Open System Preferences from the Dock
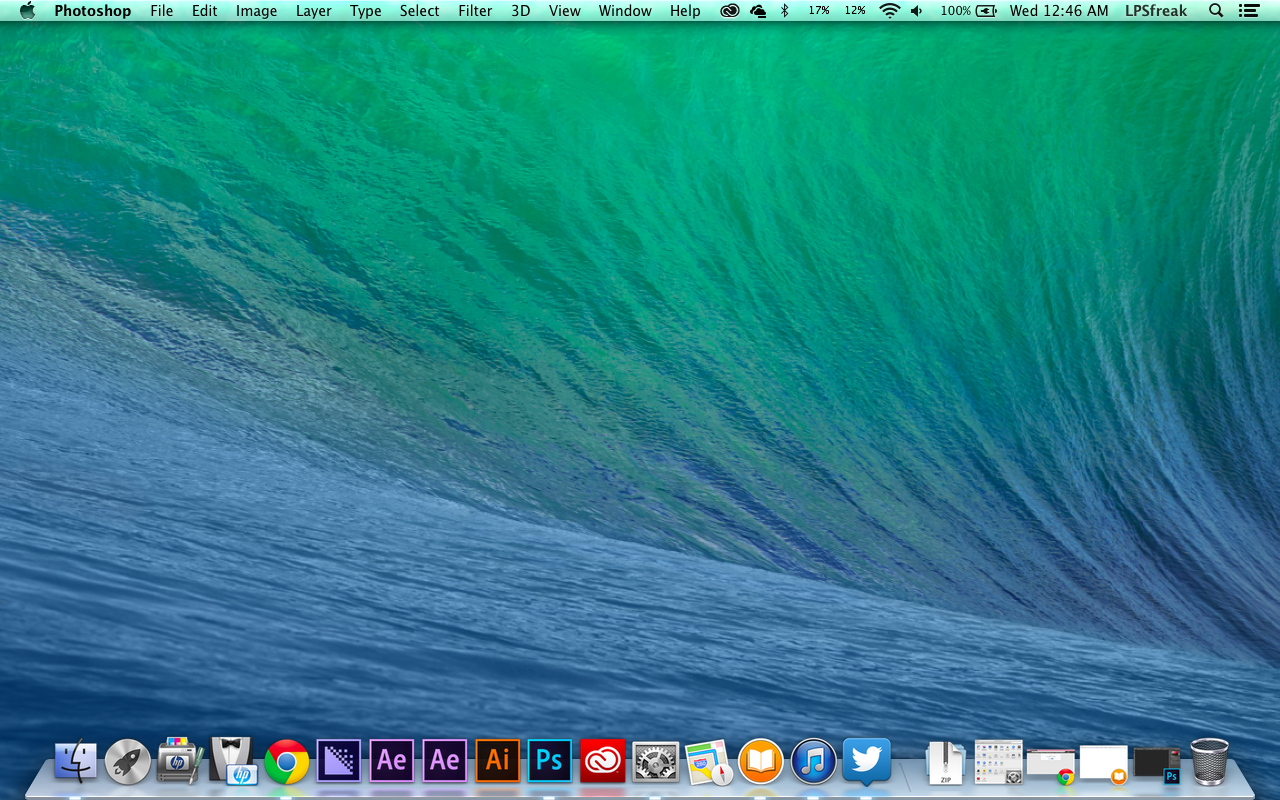The image size is (1280, 800). [656, 762]
